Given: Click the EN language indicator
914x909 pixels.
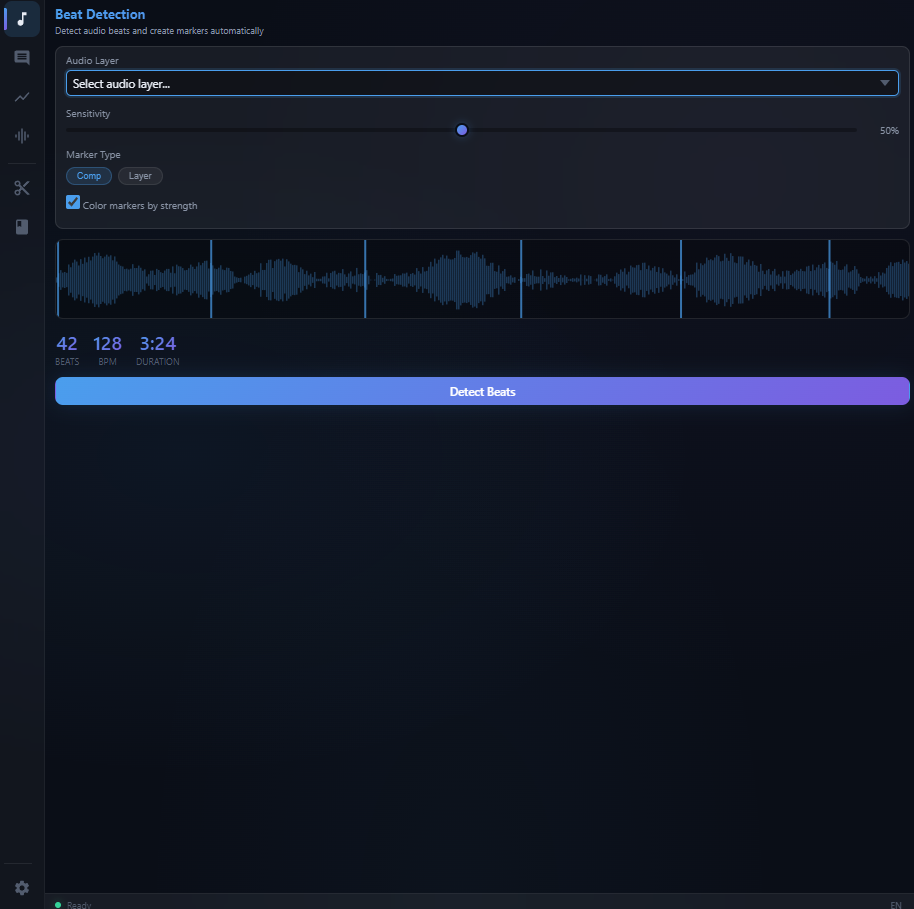Looking at the screenshot, I should coord(896,905).
